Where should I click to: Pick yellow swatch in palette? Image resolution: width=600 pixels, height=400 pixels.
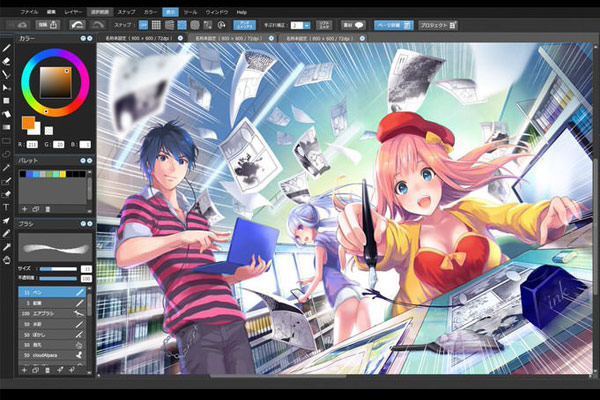tap(62, 174)
